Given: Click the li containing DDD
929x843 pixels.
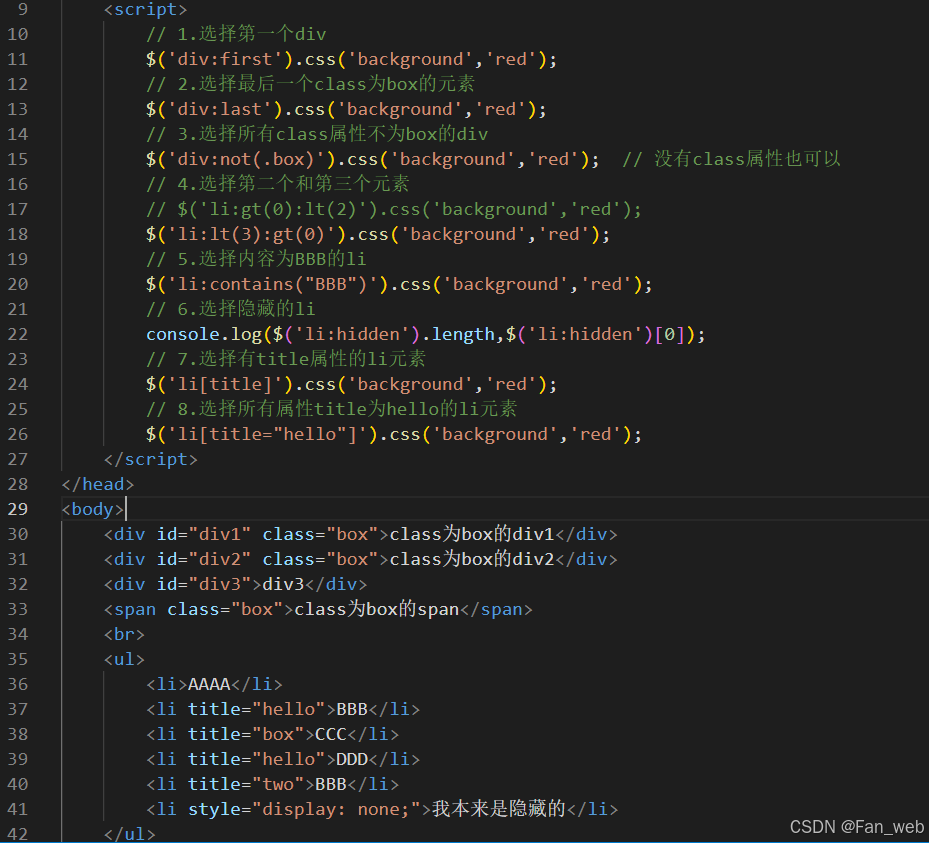Looking at the screenshot, I should pos(283,759).
